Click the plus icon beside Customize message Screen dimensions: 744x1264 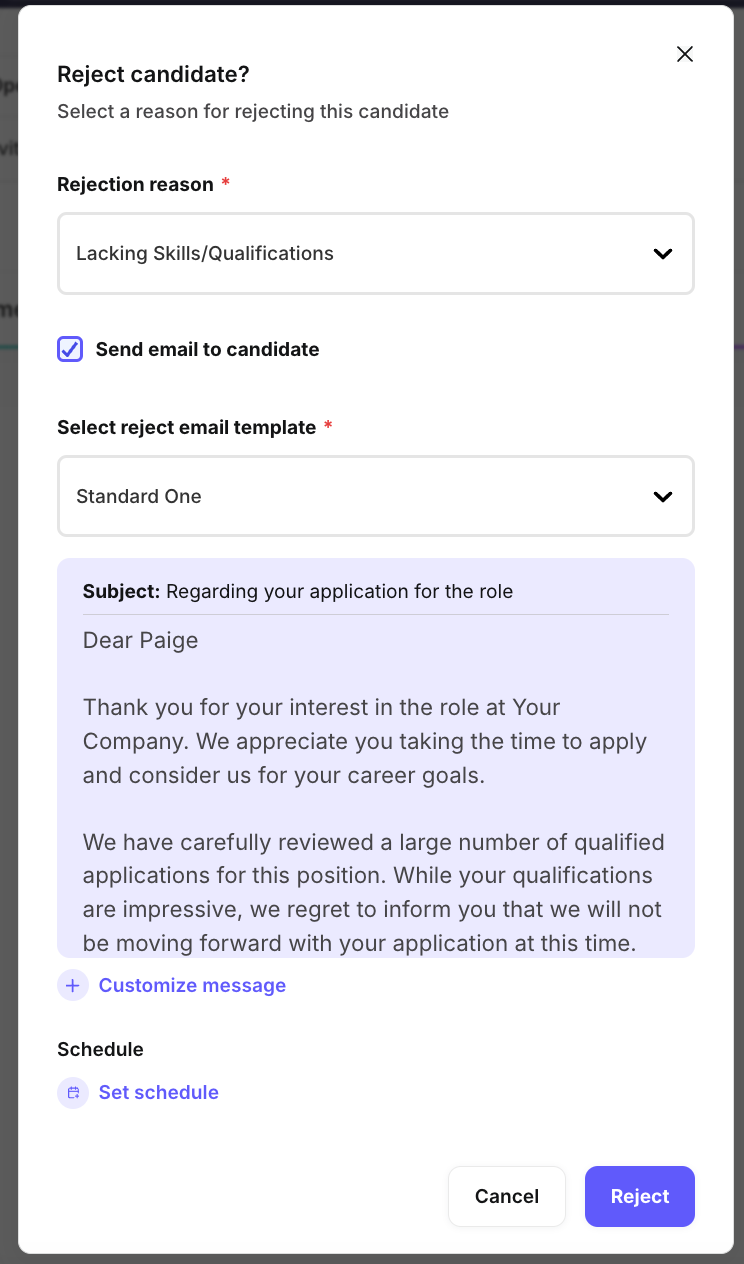pos(73,986)
